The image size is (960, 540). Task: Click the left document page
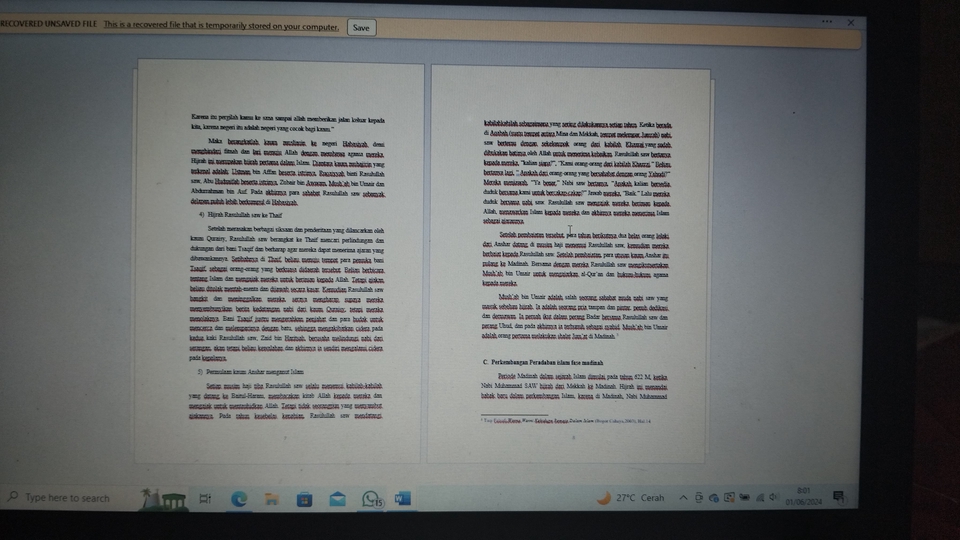click(279, 261)
